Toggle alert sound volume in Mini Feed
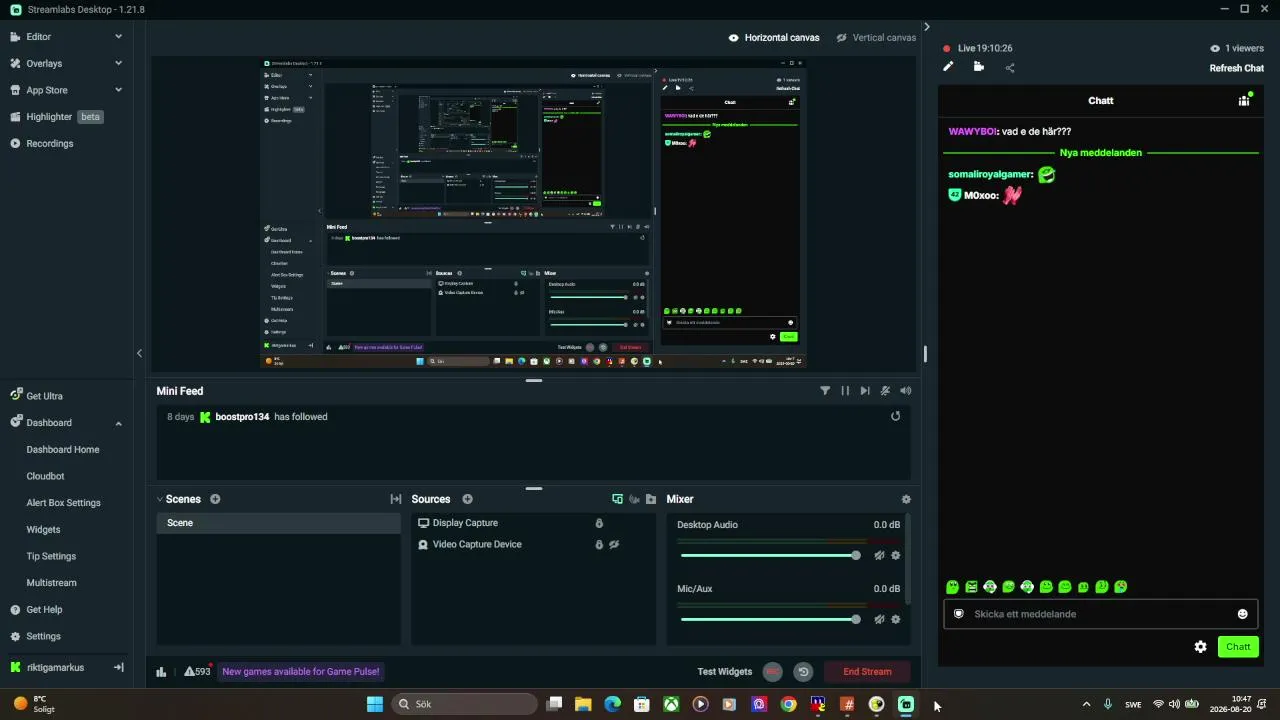The width and height of the screenshot is (1280, 720). click(x=905, y=391)
